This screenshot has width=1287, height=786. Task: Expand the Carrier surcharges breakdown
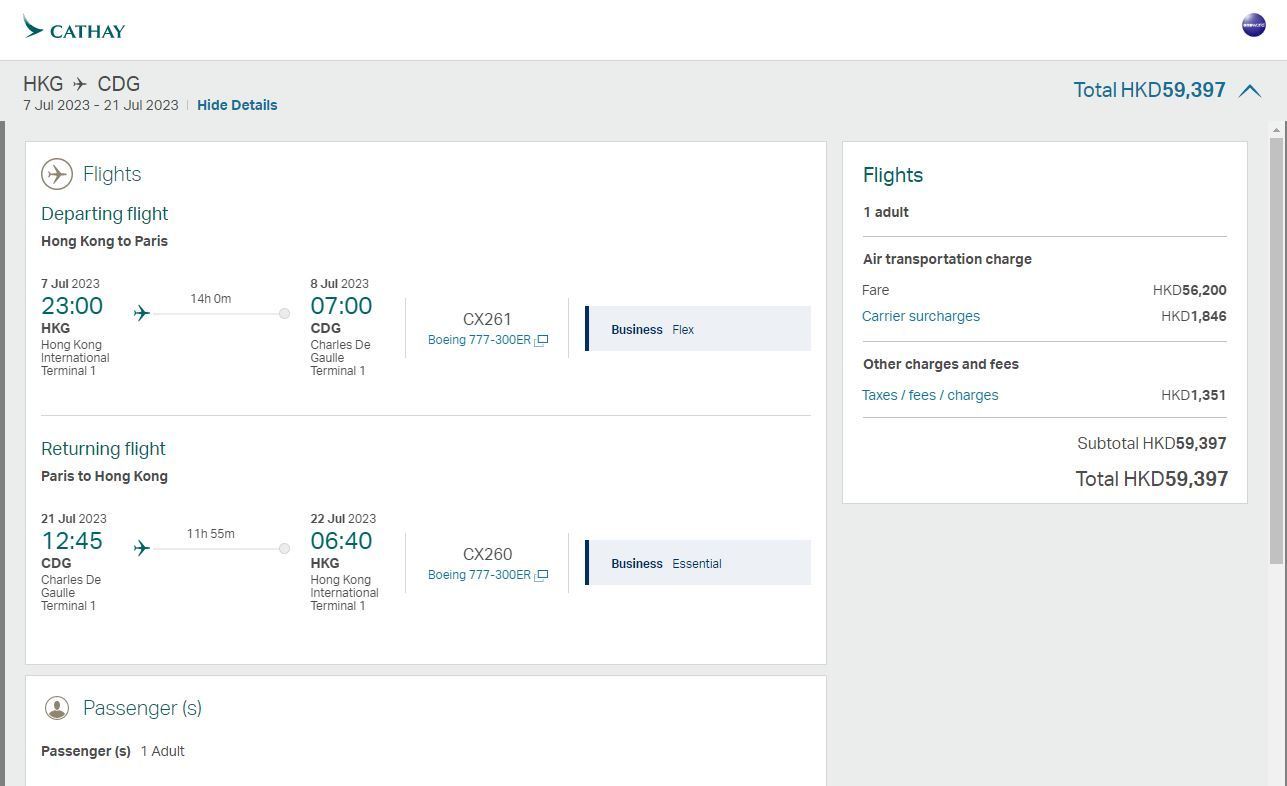click(x=920, y=316)
